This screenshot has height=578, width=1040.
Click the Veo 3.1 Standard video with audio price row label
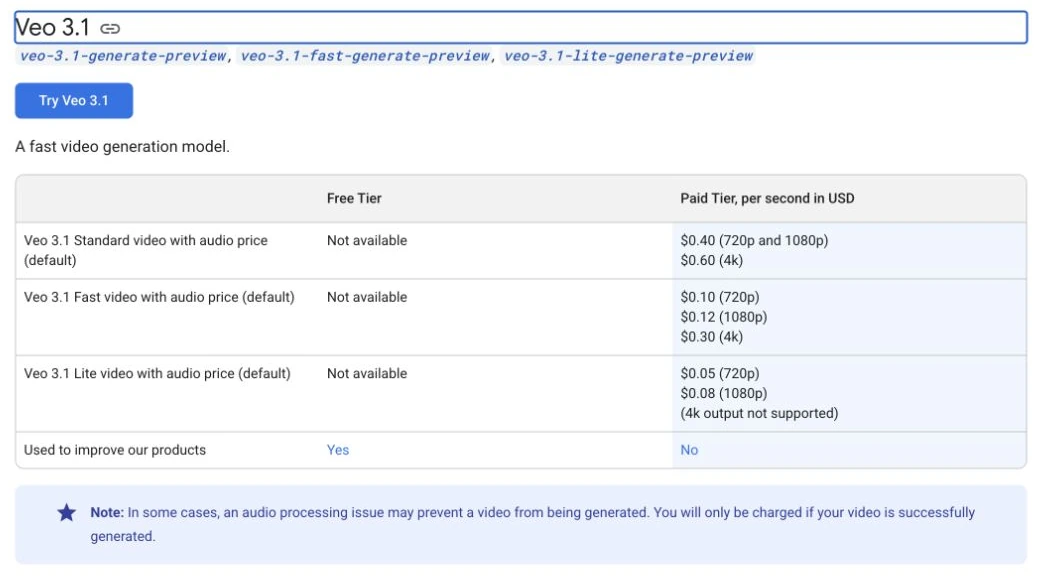(x=146, y=250)
